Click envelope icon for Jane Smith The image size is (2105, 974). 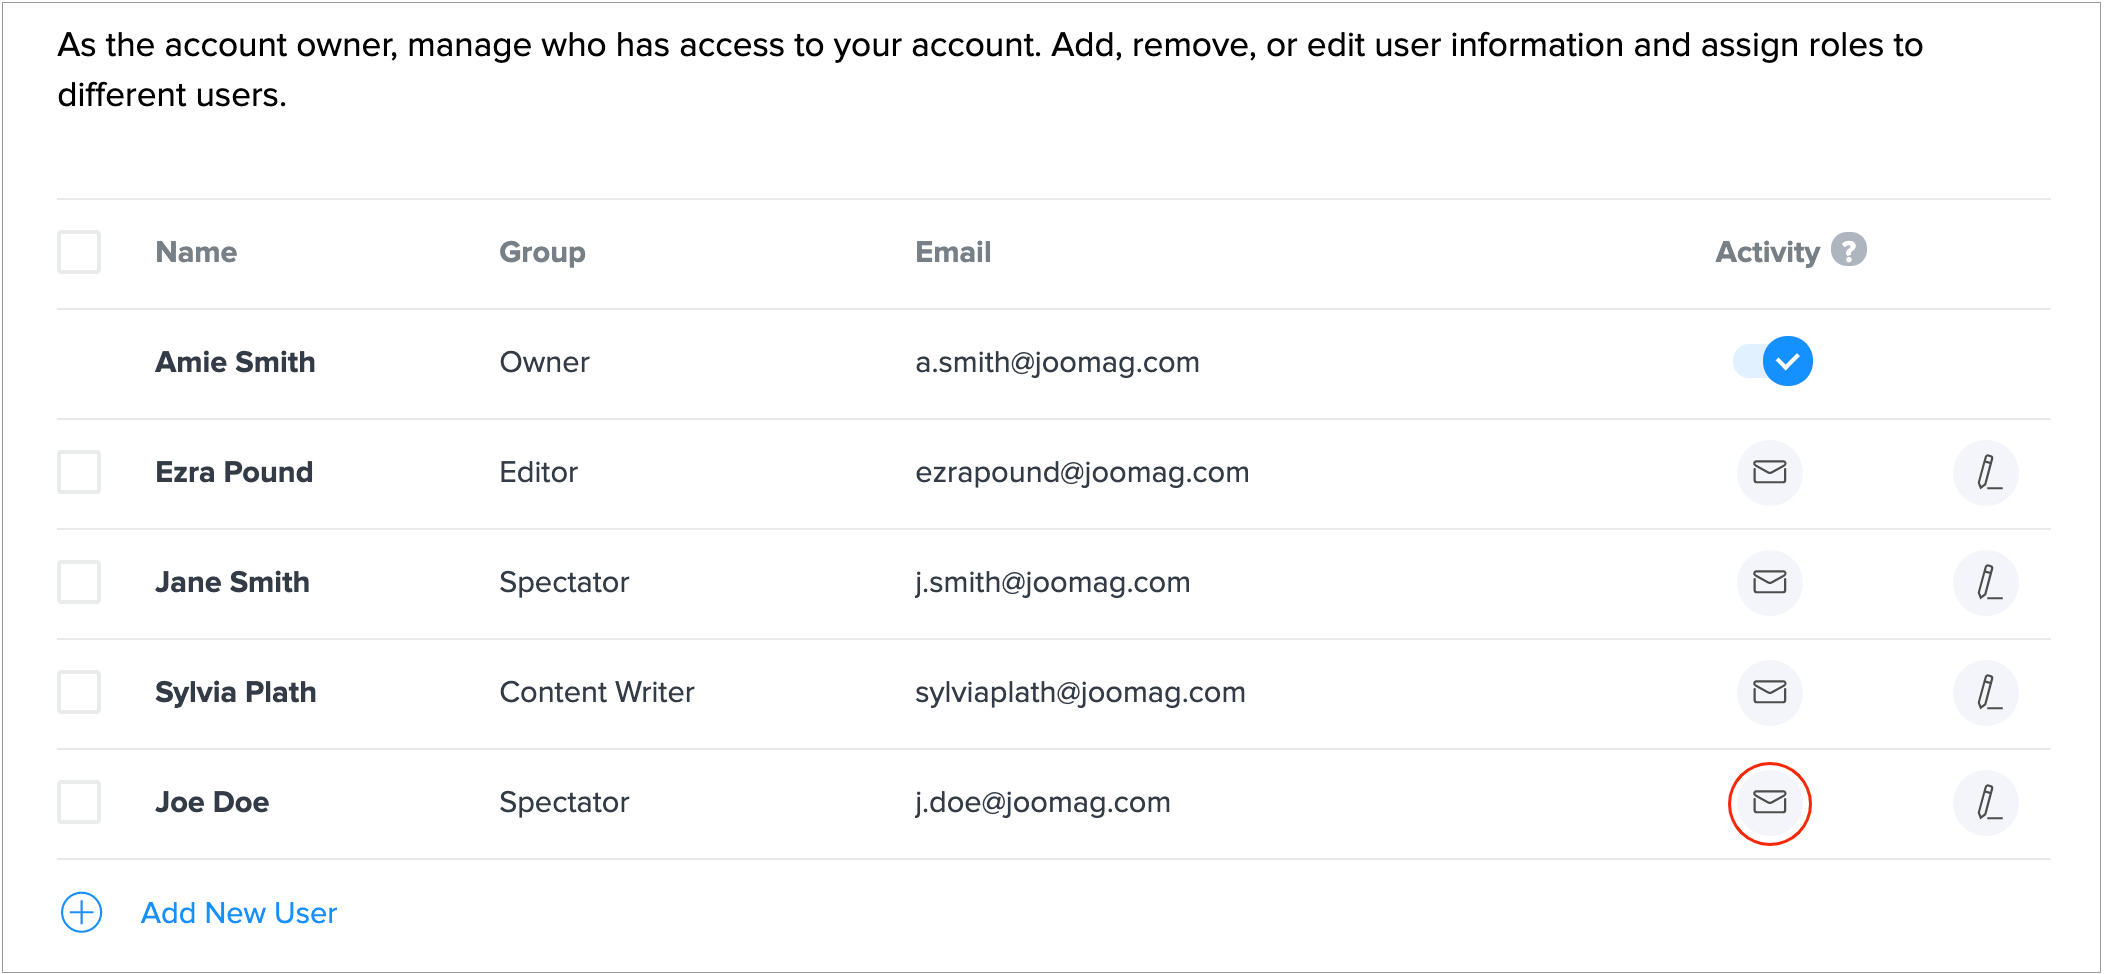tap(1769, 582)
